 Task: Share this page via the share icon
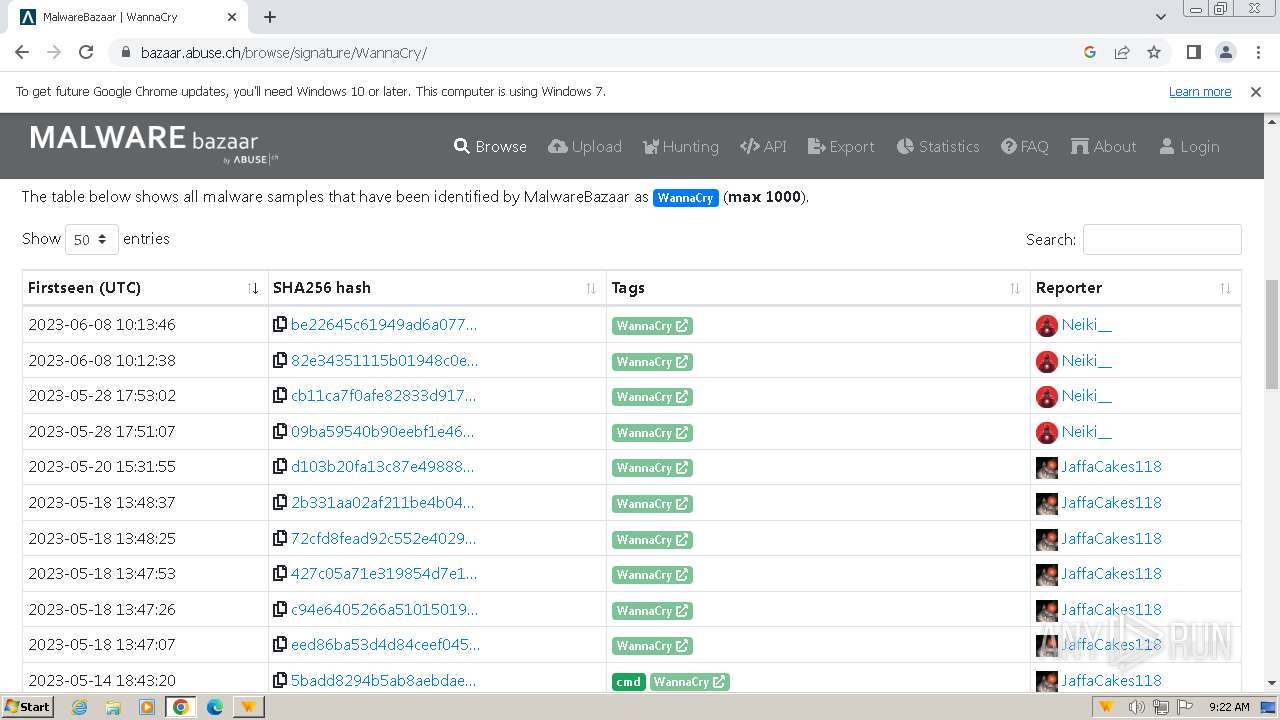(x=1122, y=52)
